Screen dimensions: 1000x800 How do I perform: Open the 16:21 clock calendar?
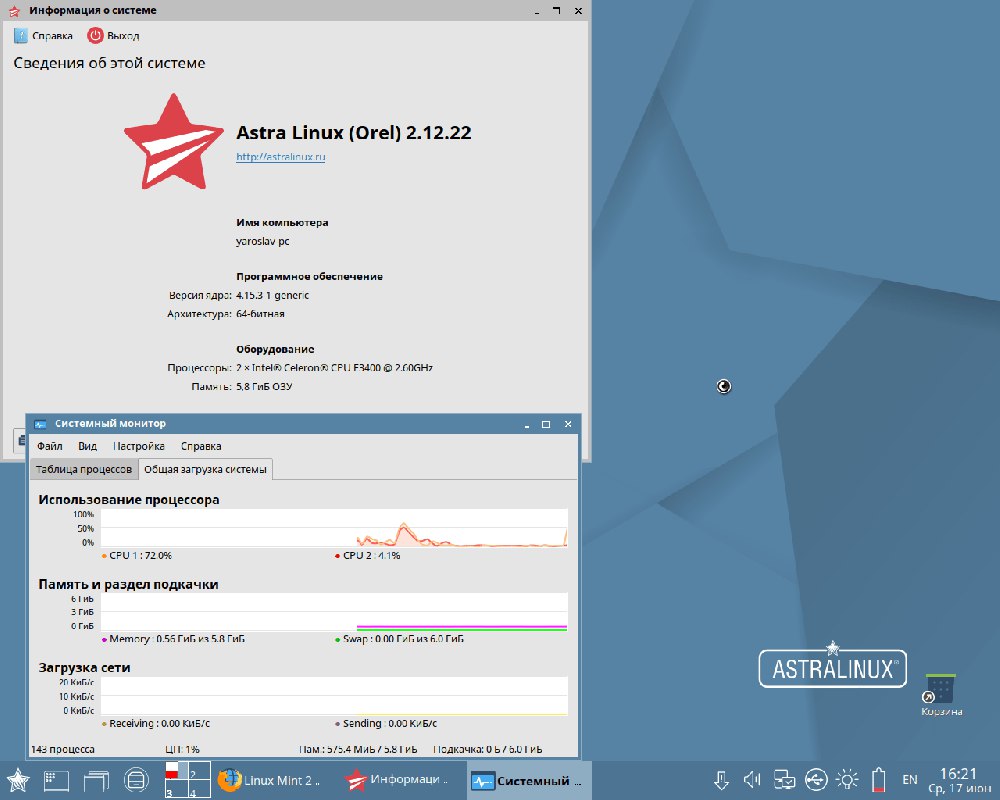[959, 781]
